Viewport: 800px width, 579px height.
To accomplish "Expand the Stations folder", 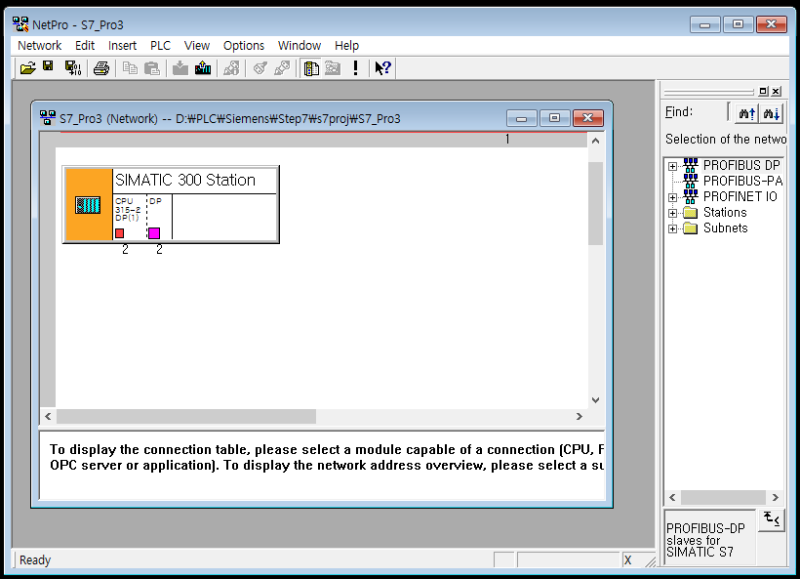I will click(x=671, y=212).
